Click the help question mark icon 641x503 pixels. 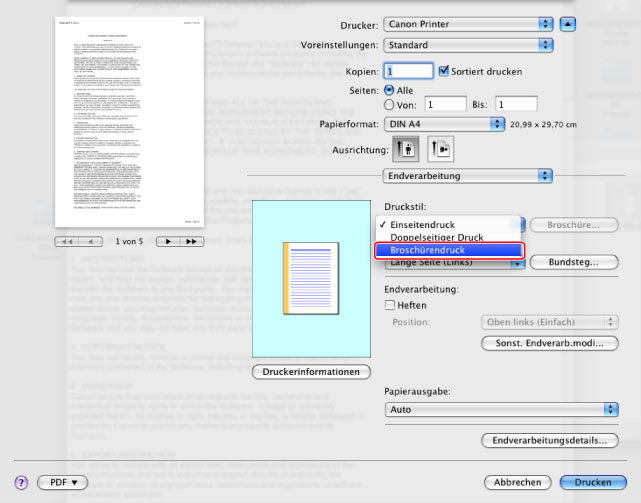pyautogui.click(x=20, y=482)
